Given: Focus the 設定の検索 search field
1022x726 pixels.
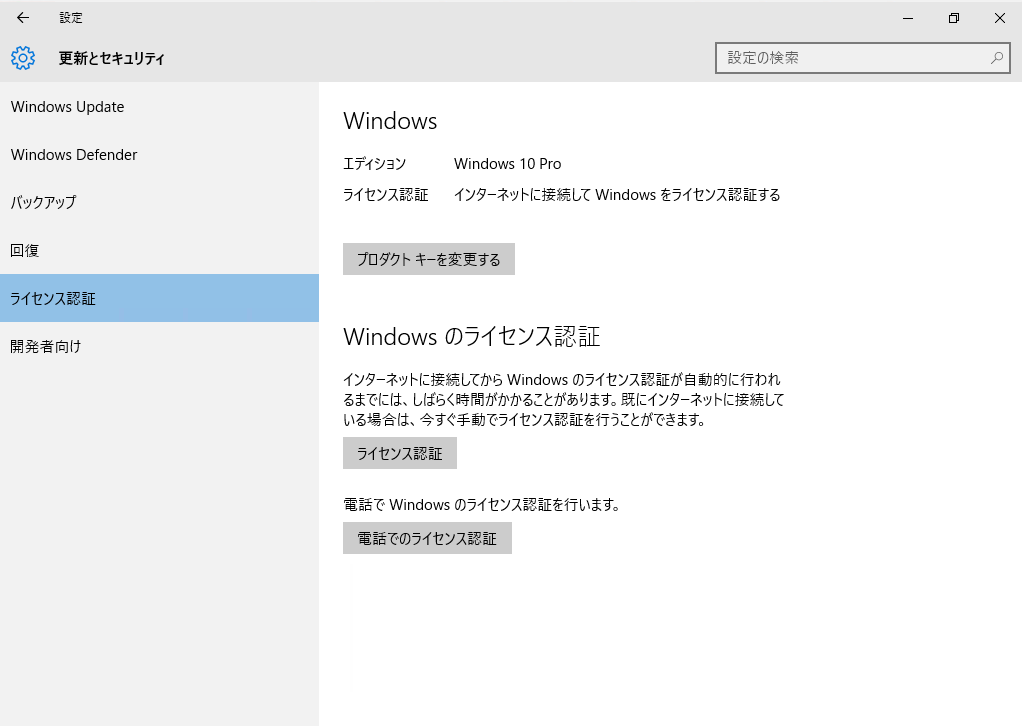Looking at the screenshot, I should (x=862, y=58).
